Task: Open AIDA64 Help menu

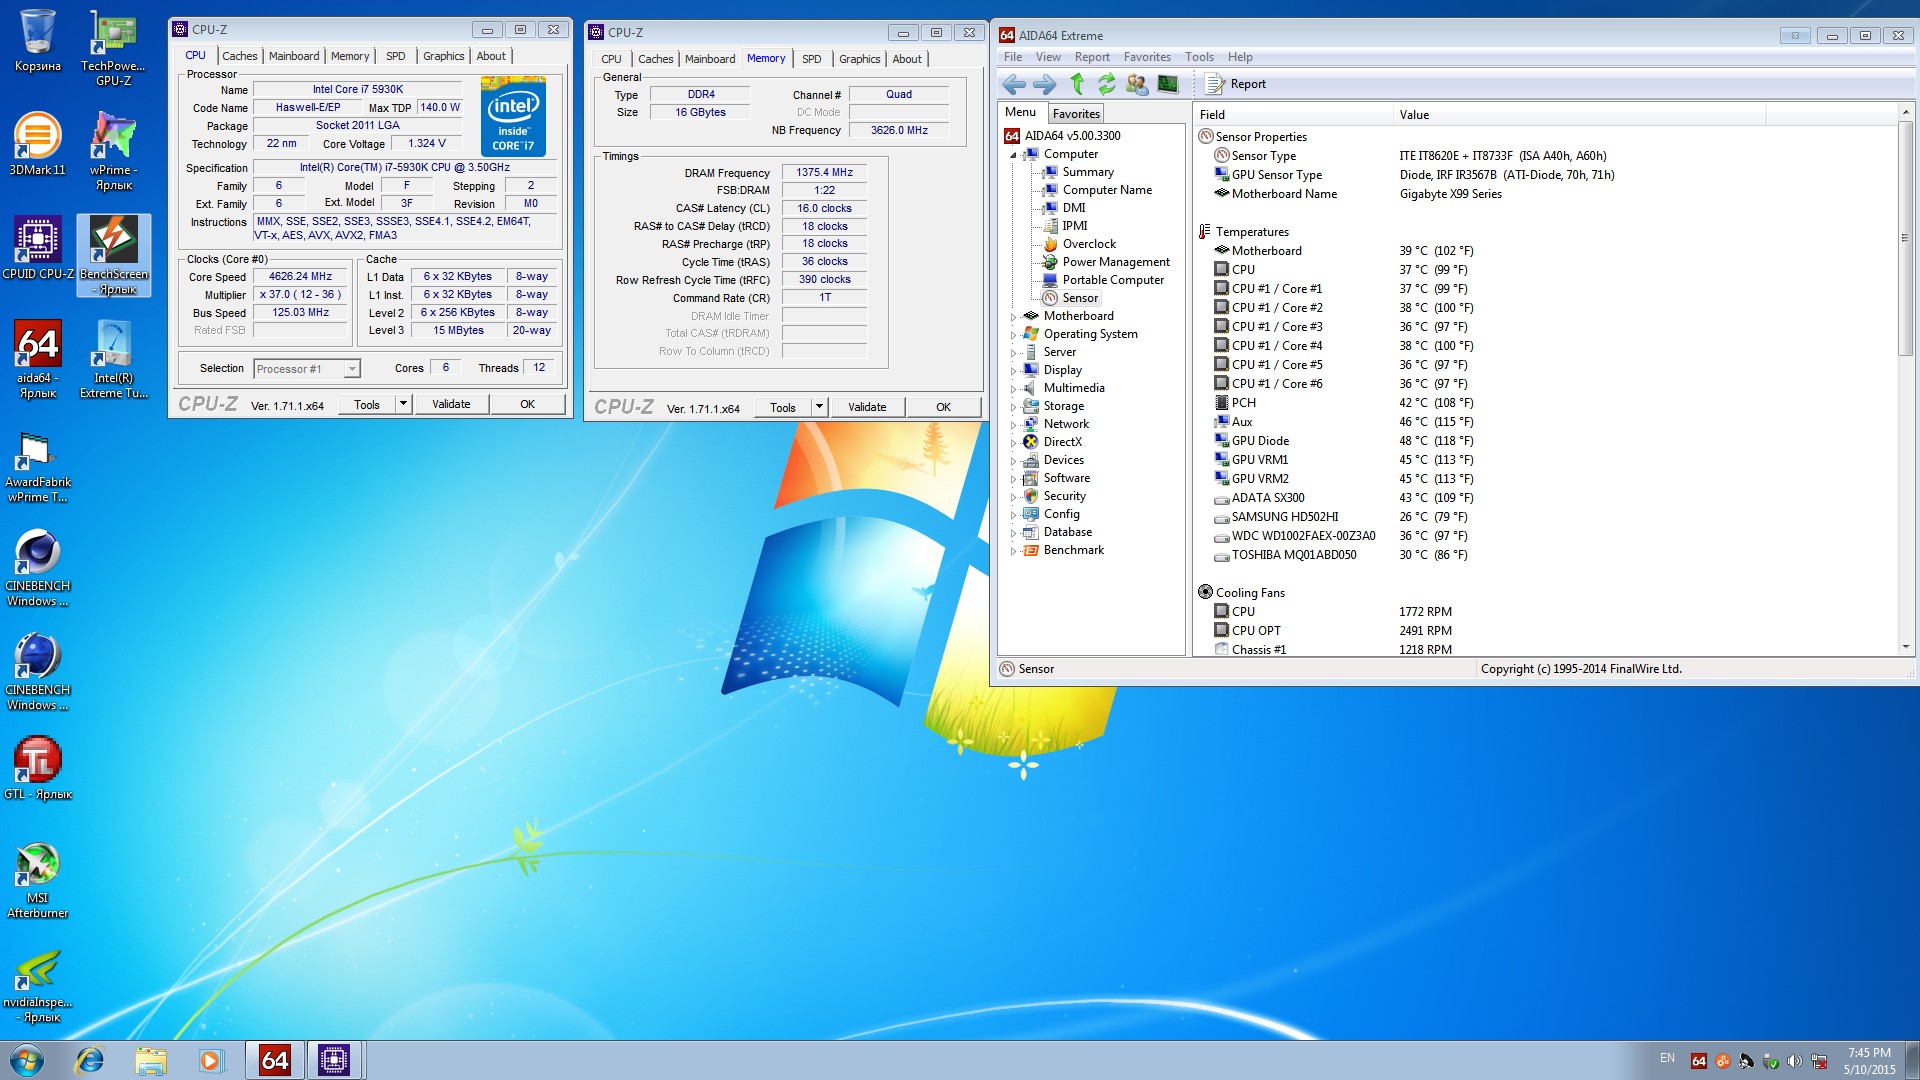Action: (x=1240, y=57)
